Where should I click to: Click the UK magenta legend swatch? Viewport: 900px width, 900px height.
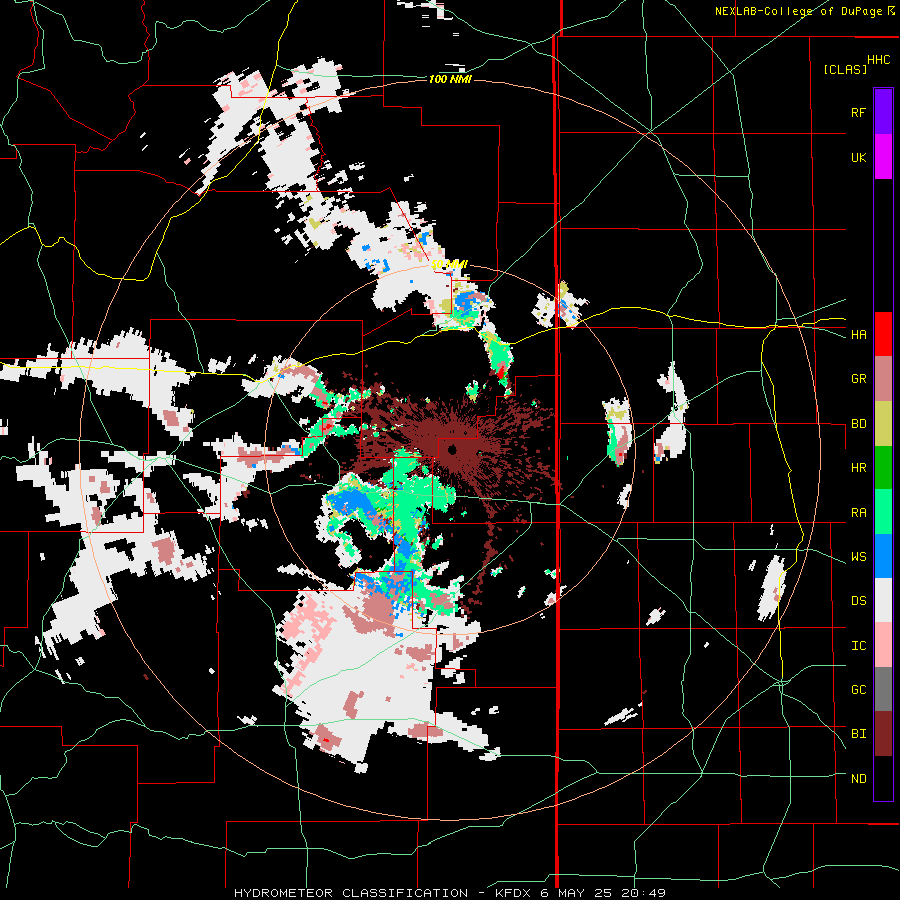(x=883, y=157)
